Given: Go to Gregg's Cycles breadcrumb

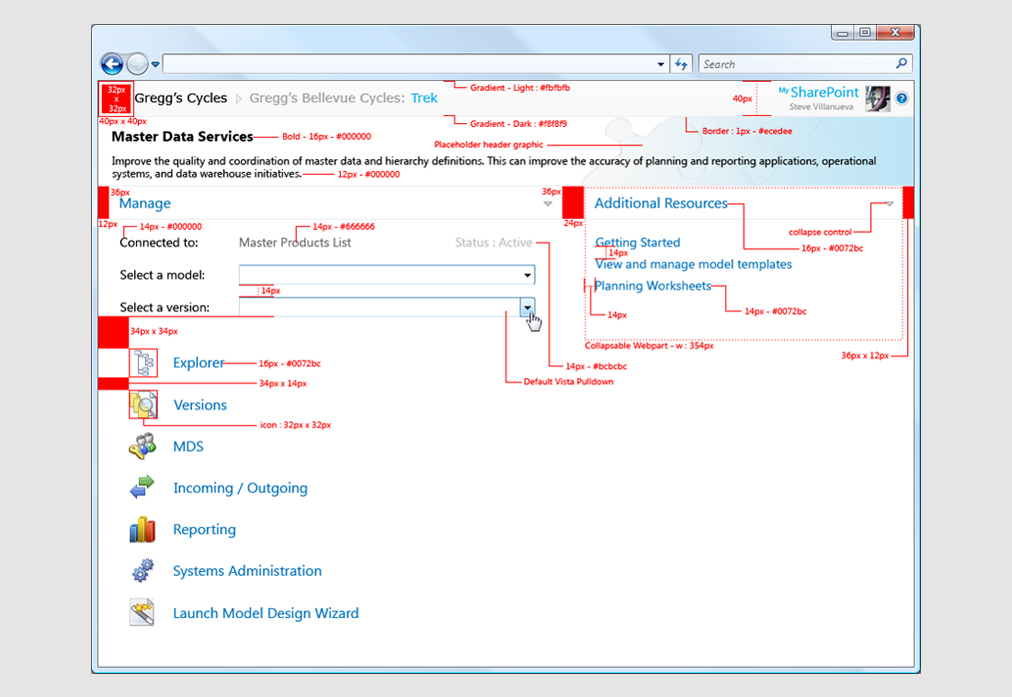Looking at the screenshot, I should 181,98.
